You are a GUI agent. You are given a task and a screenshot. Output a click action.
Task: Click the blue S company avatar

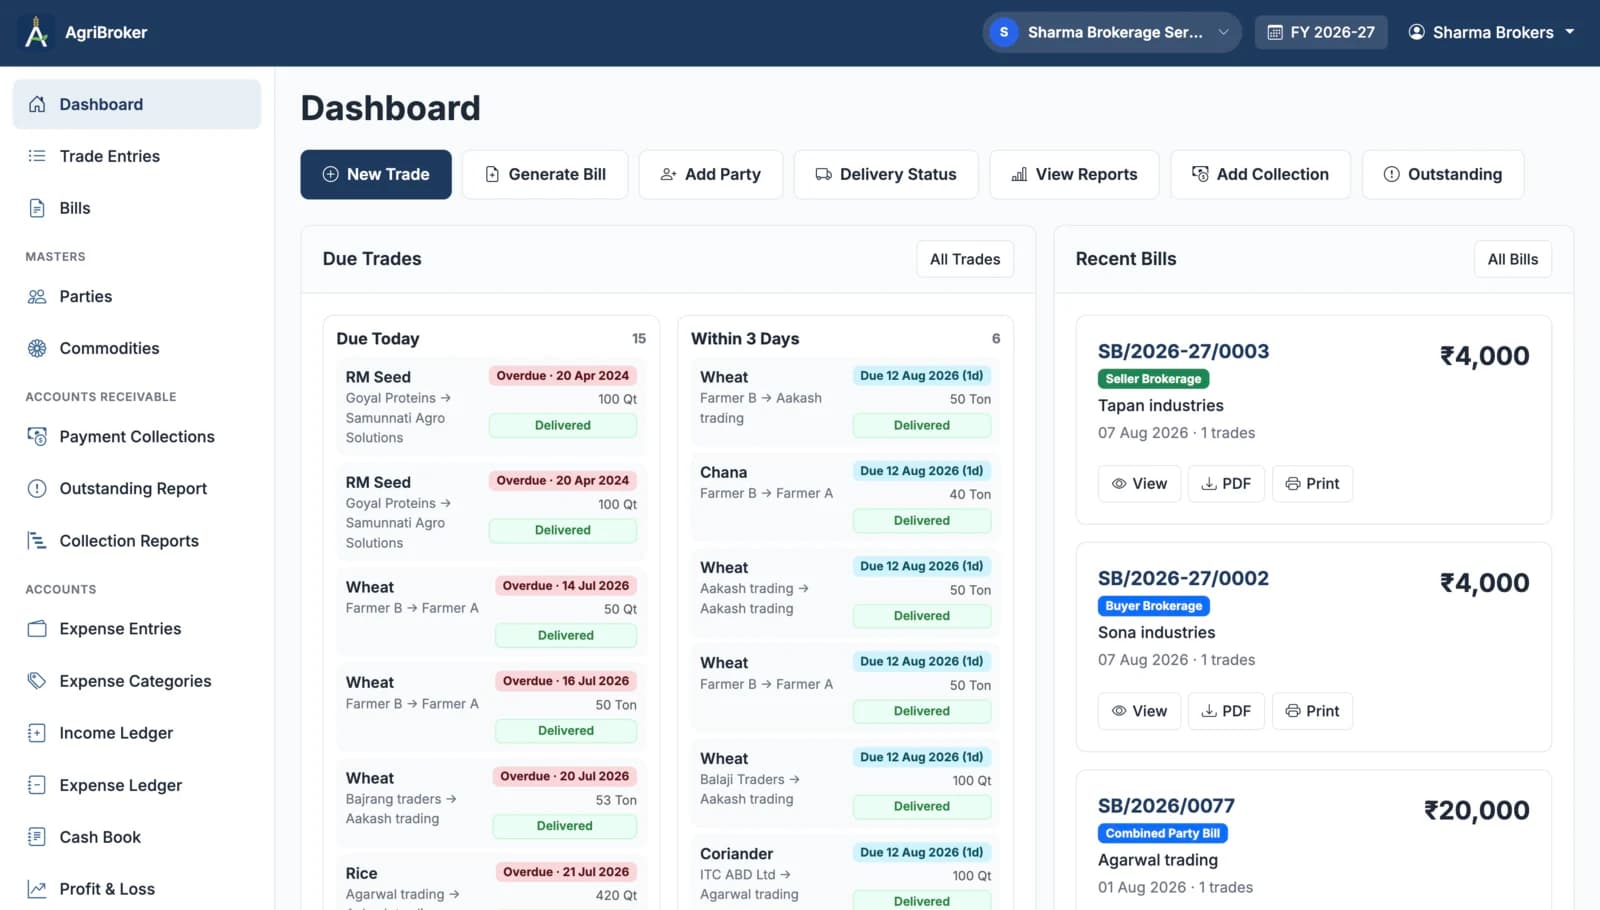pyautogui.click(x=1004, y=32)
